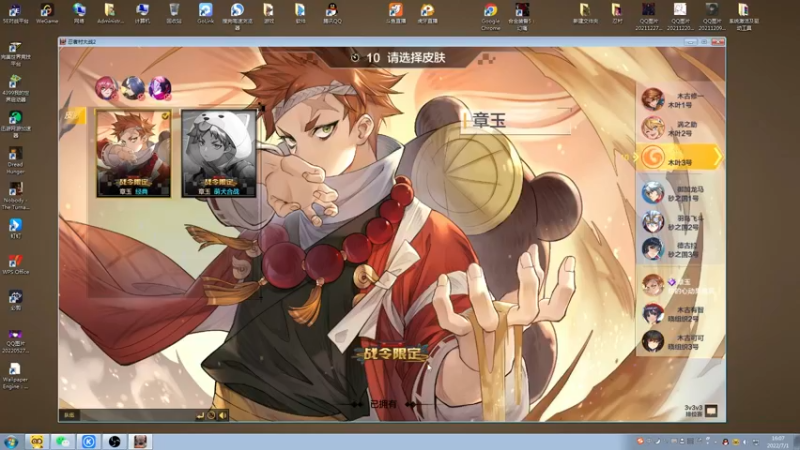Open the 回收站 recycle bin
Viewport: 800px width, 450px height.
[174, 13]
